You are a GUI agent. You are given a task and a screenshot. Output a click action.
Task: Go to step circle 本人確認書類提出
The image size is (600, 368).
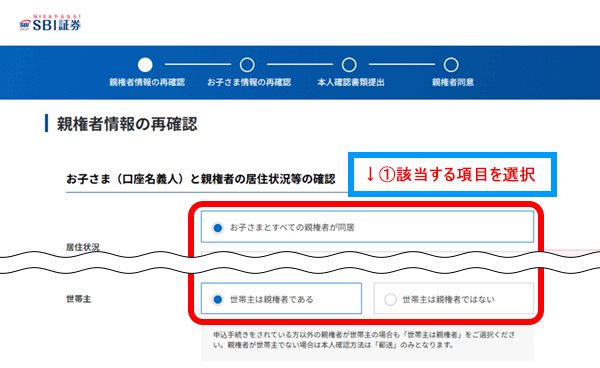coord(349,65)
